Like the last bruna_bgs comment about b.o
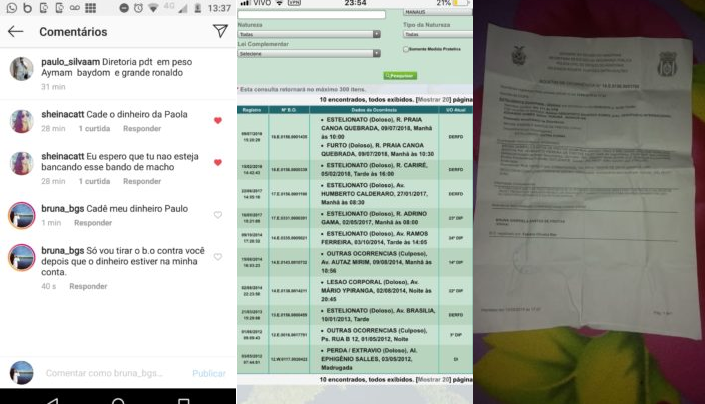The height and width of the screenshot is (404, 705). [x=218, y=257]
